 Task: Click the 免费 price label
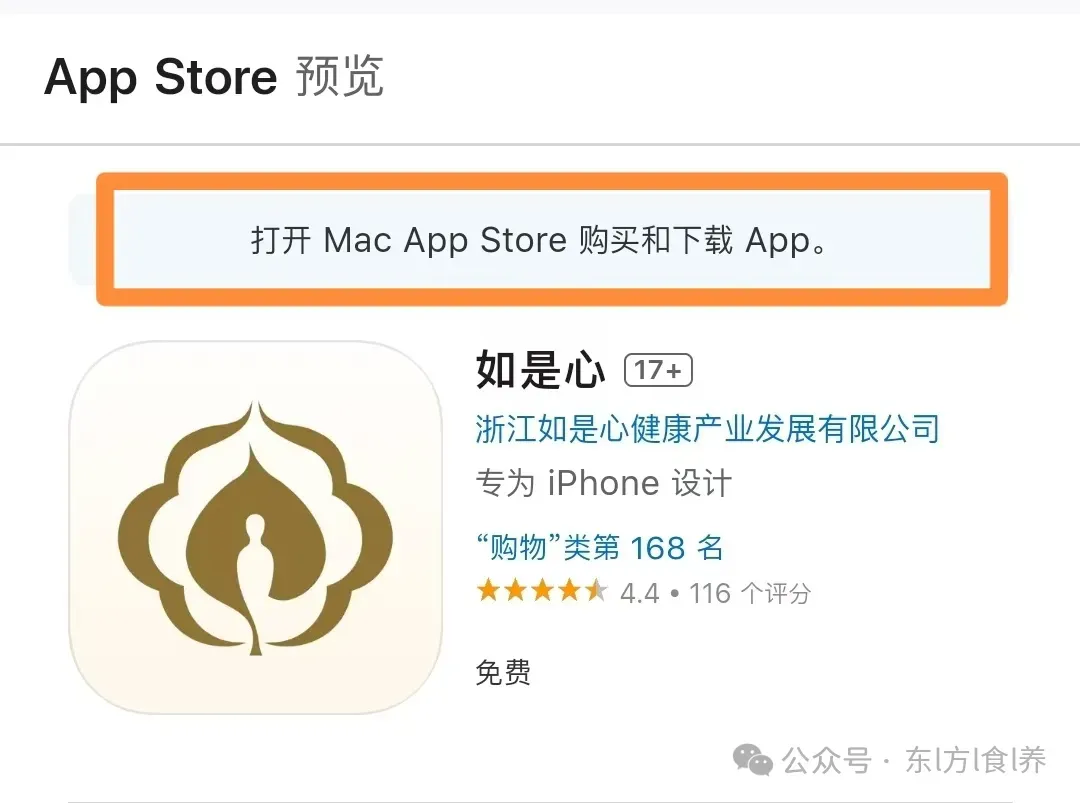click(503, 672)
